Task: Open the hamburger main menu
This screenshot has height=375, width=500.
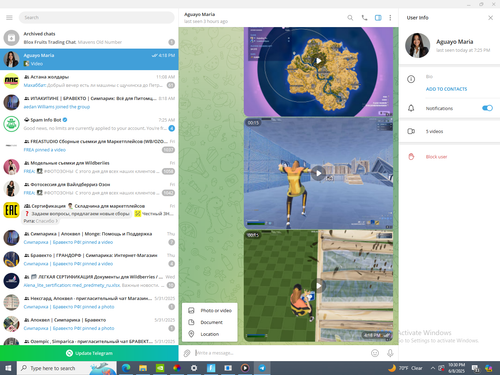Action: 9,17
